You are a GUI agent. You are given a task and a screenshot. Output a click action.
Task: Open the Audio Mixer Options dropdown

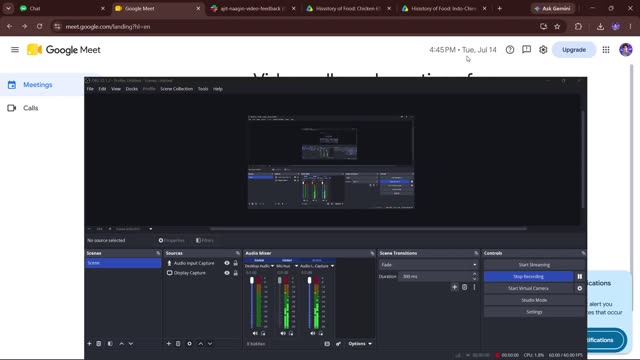[360, 344]
